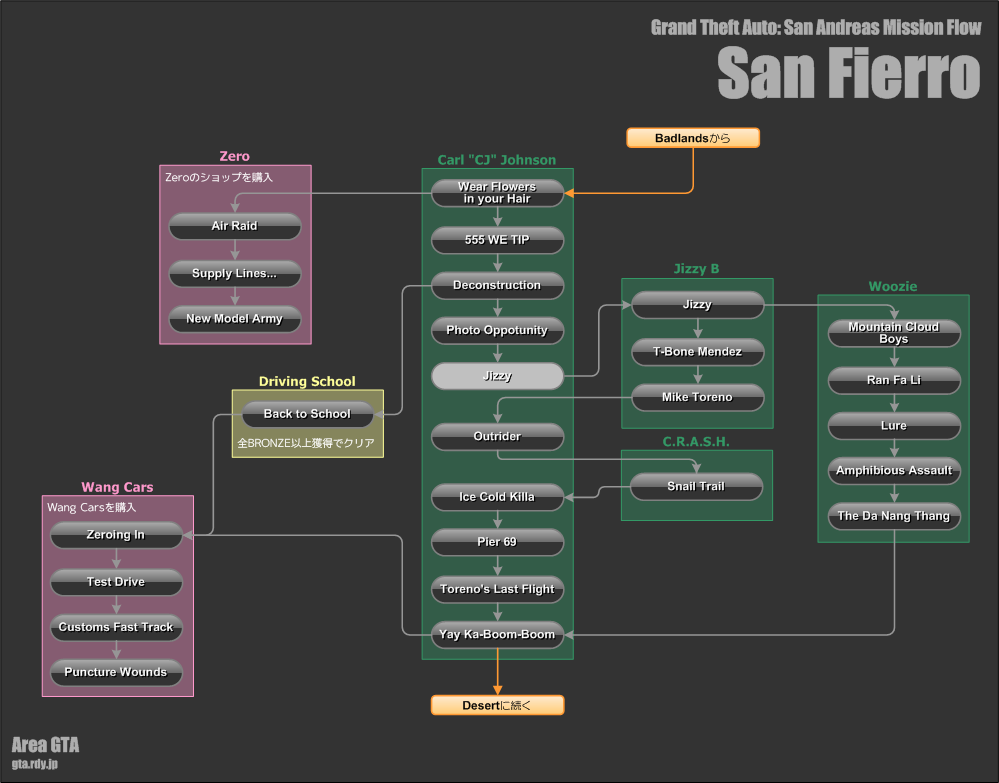Screen dimensions: 999x783
Task: Click the Woozie group heading
Action: pyautogui.click(x=893, y=286)
